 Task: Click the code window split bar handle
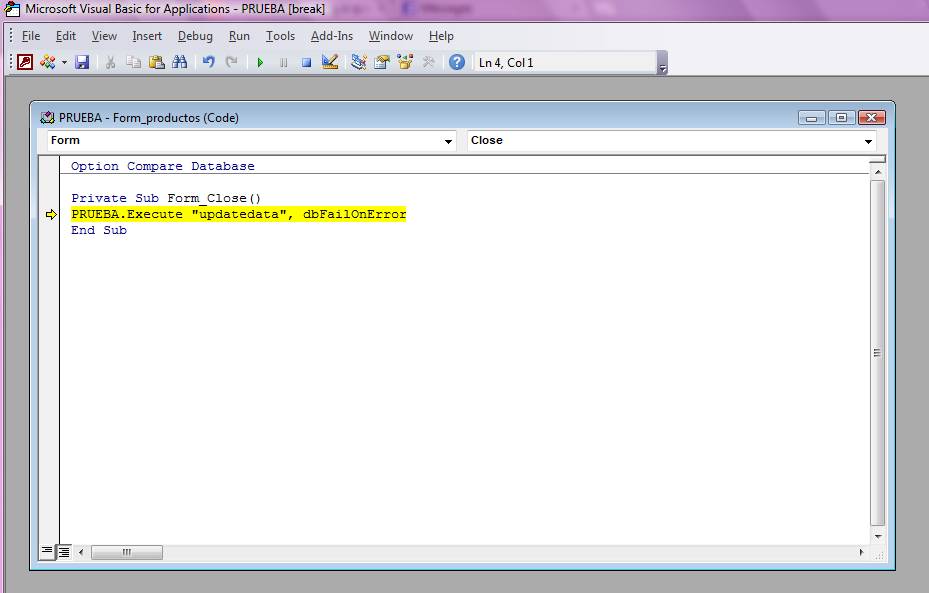(877, 159)
